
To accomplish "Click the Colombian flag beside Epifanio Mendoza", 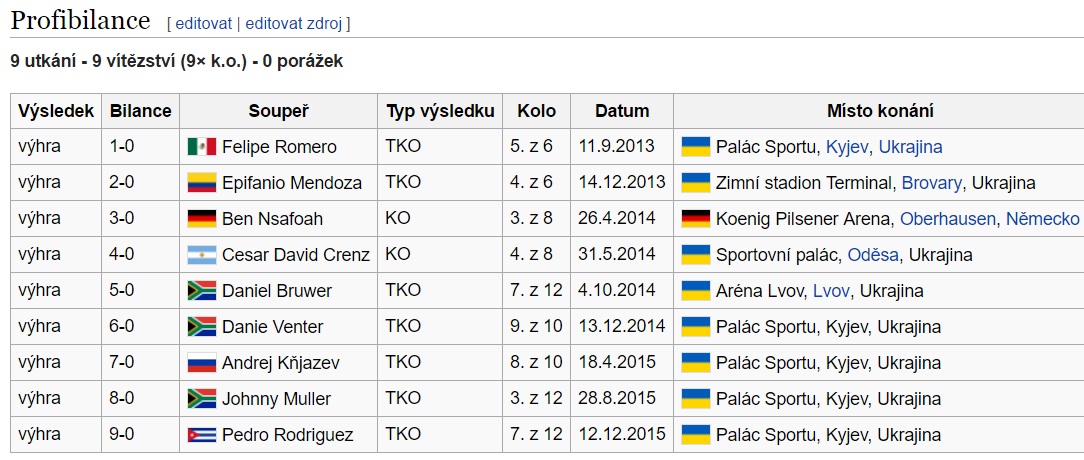I will click(x=202, y=183).
